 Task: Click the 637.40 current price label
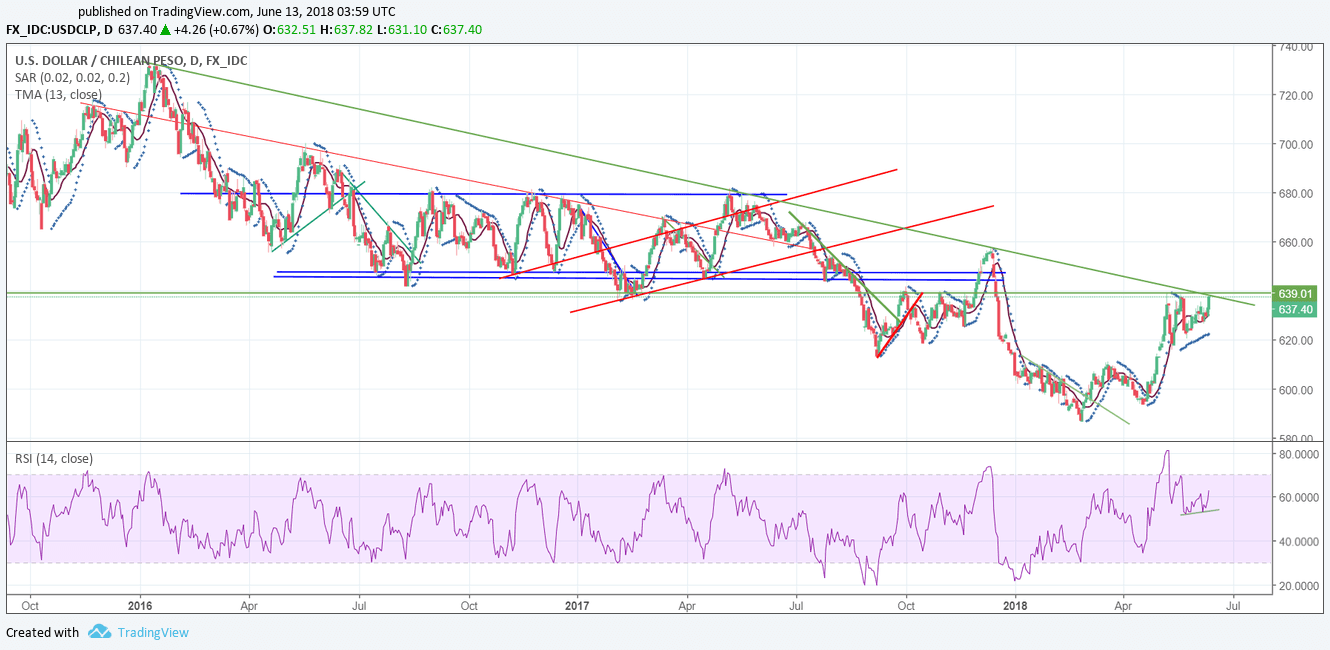(1294, 311)
